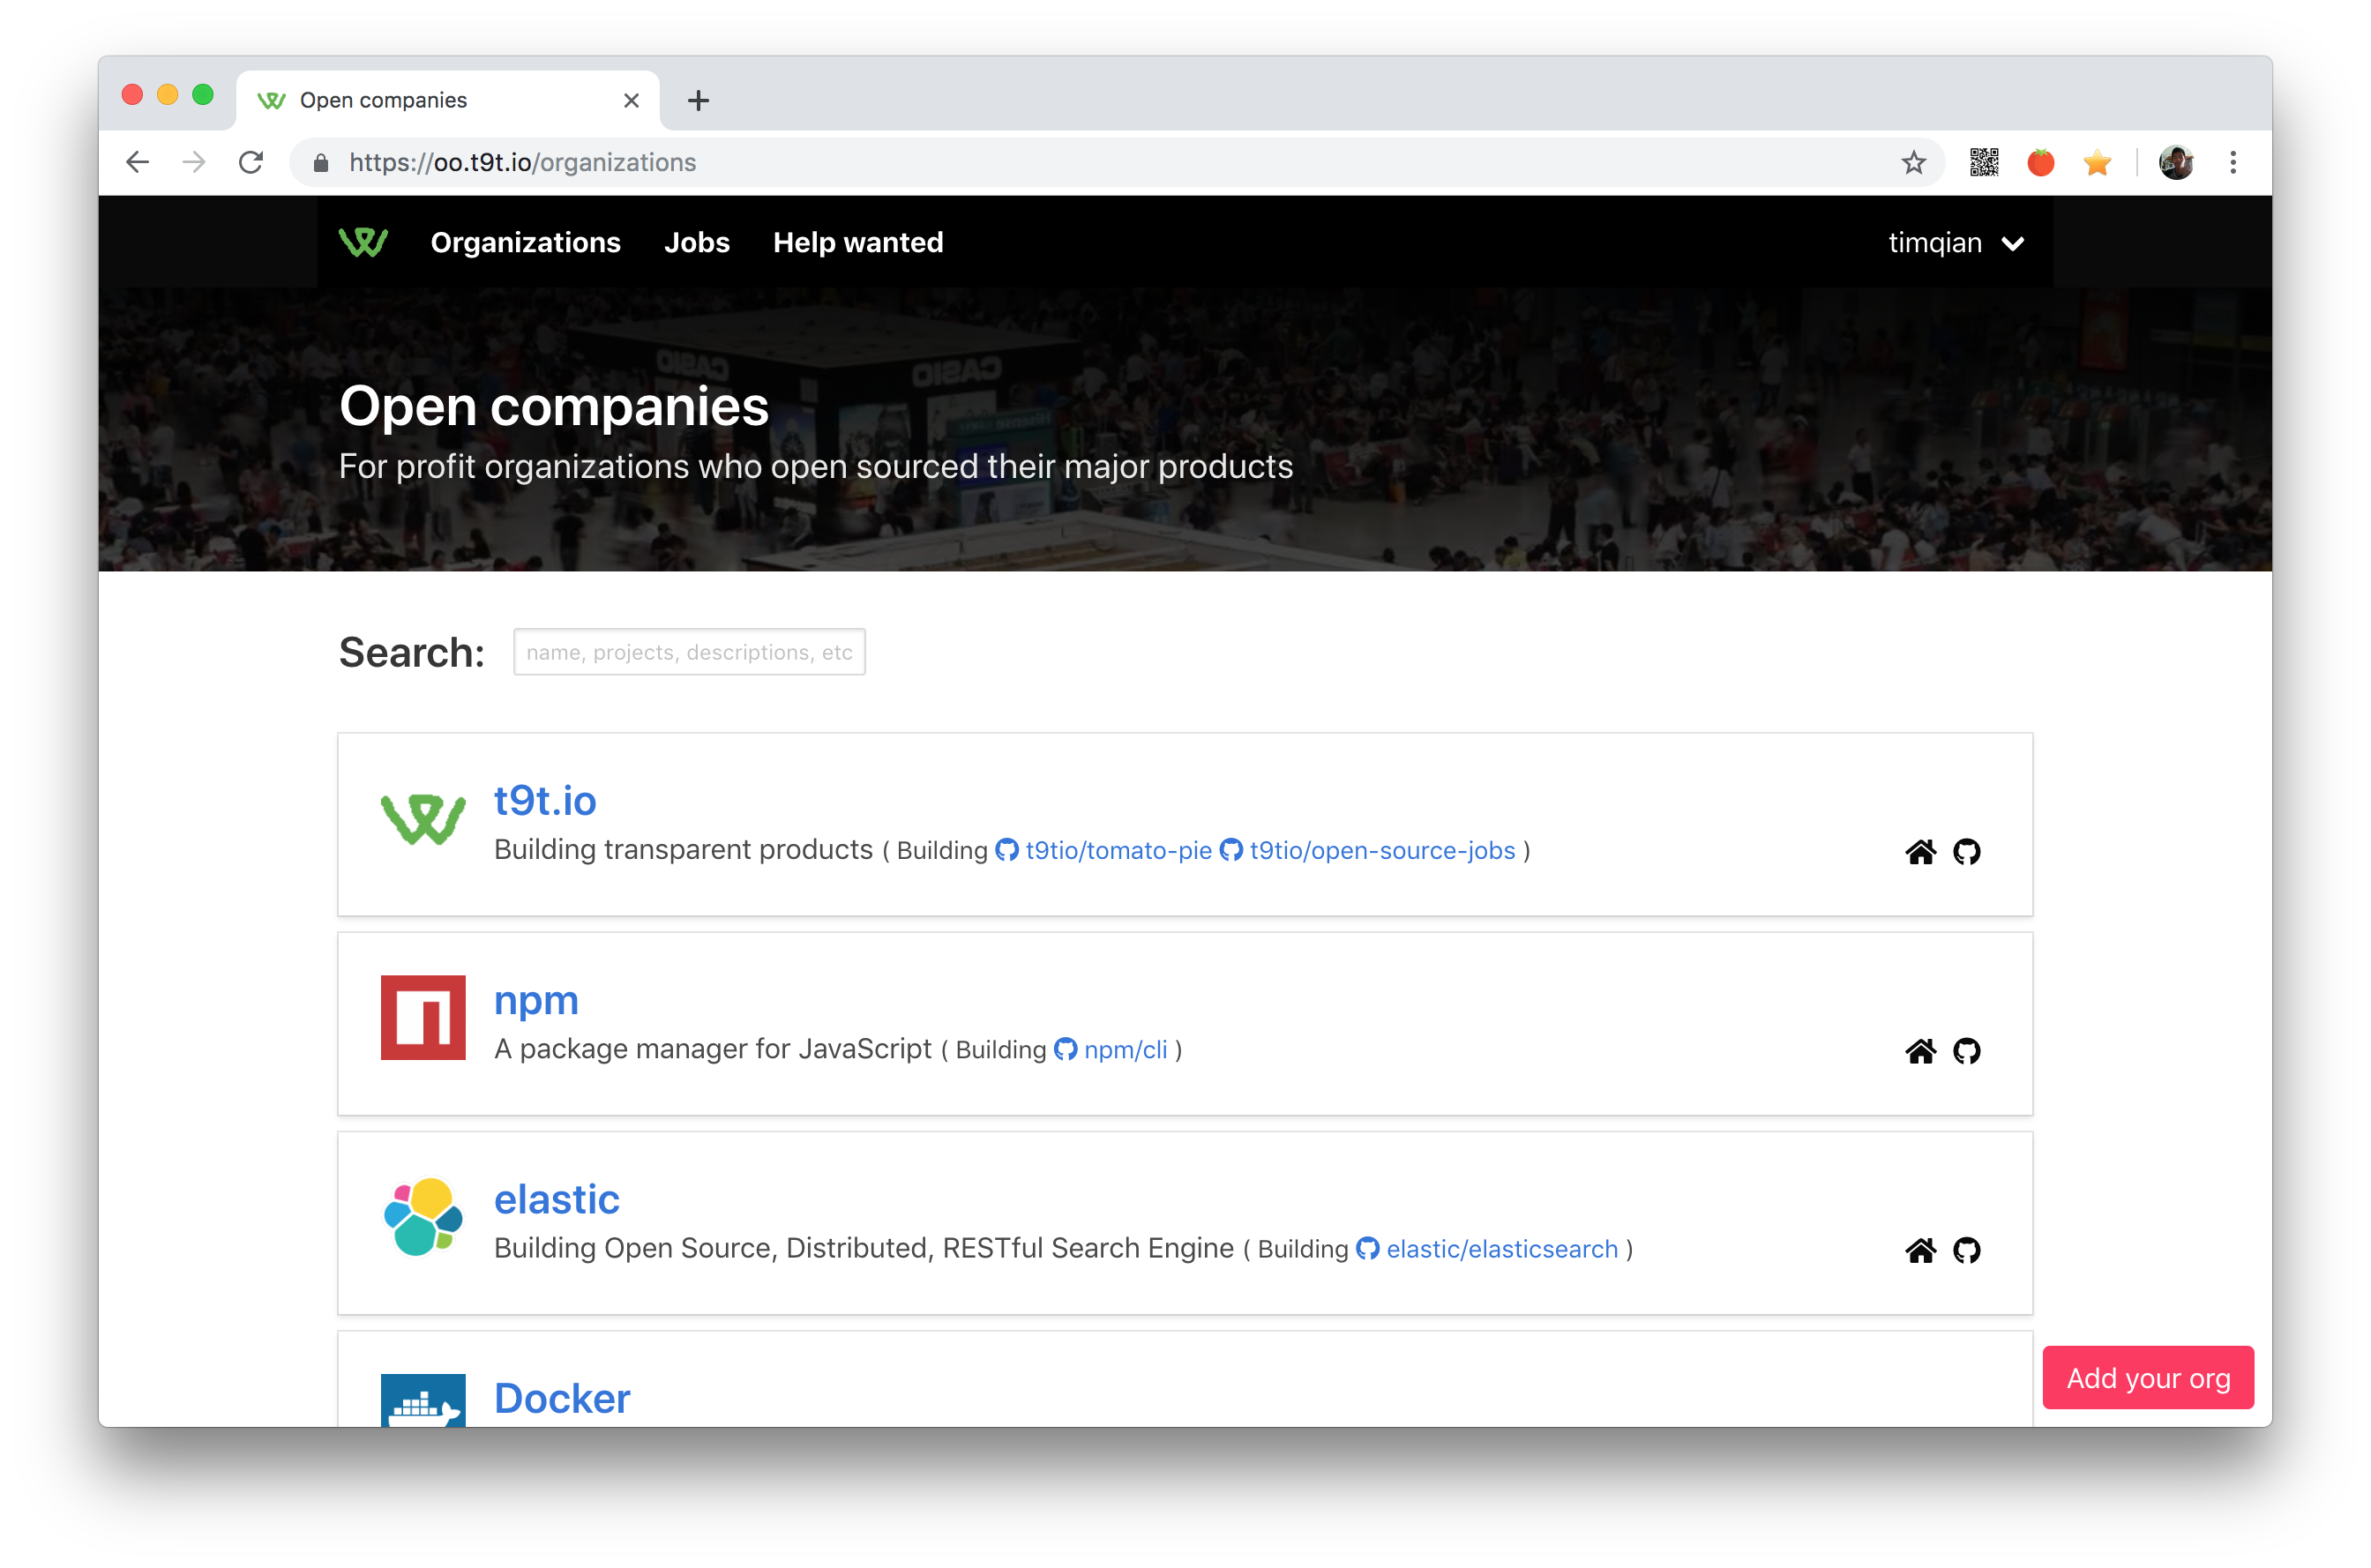
Task: Open t9t.io GitHub icon in card
Action: click(1966, 852)
